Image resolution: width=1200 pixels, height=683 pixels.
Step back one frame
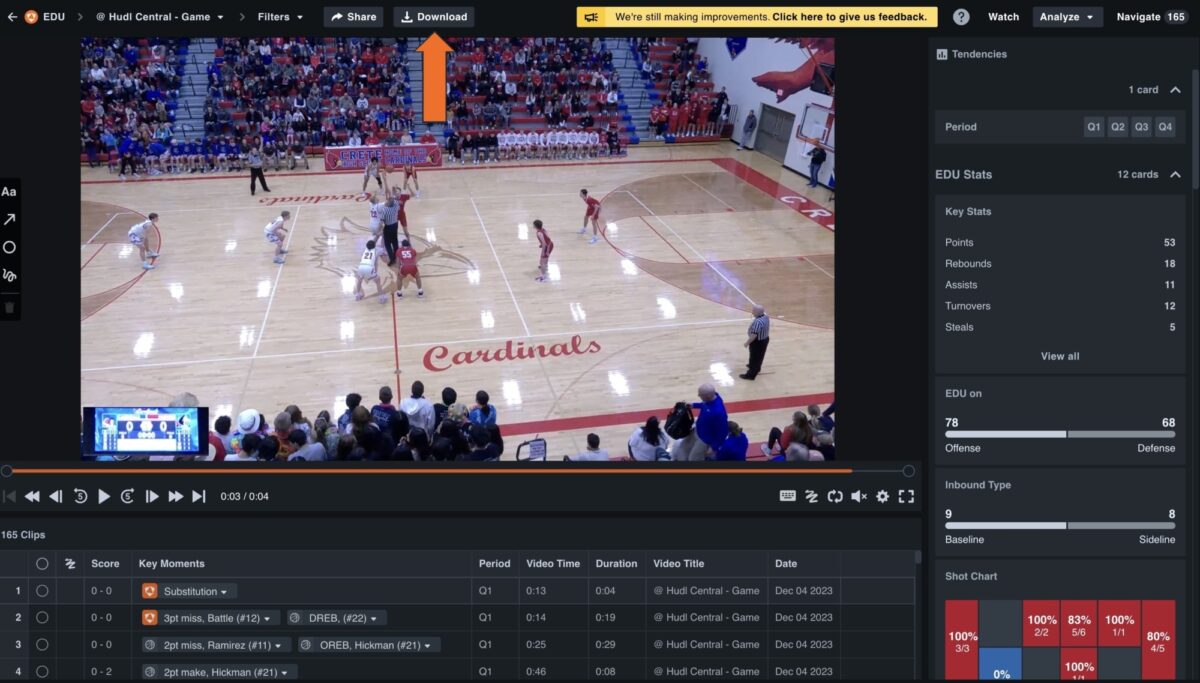coord(56,496)
